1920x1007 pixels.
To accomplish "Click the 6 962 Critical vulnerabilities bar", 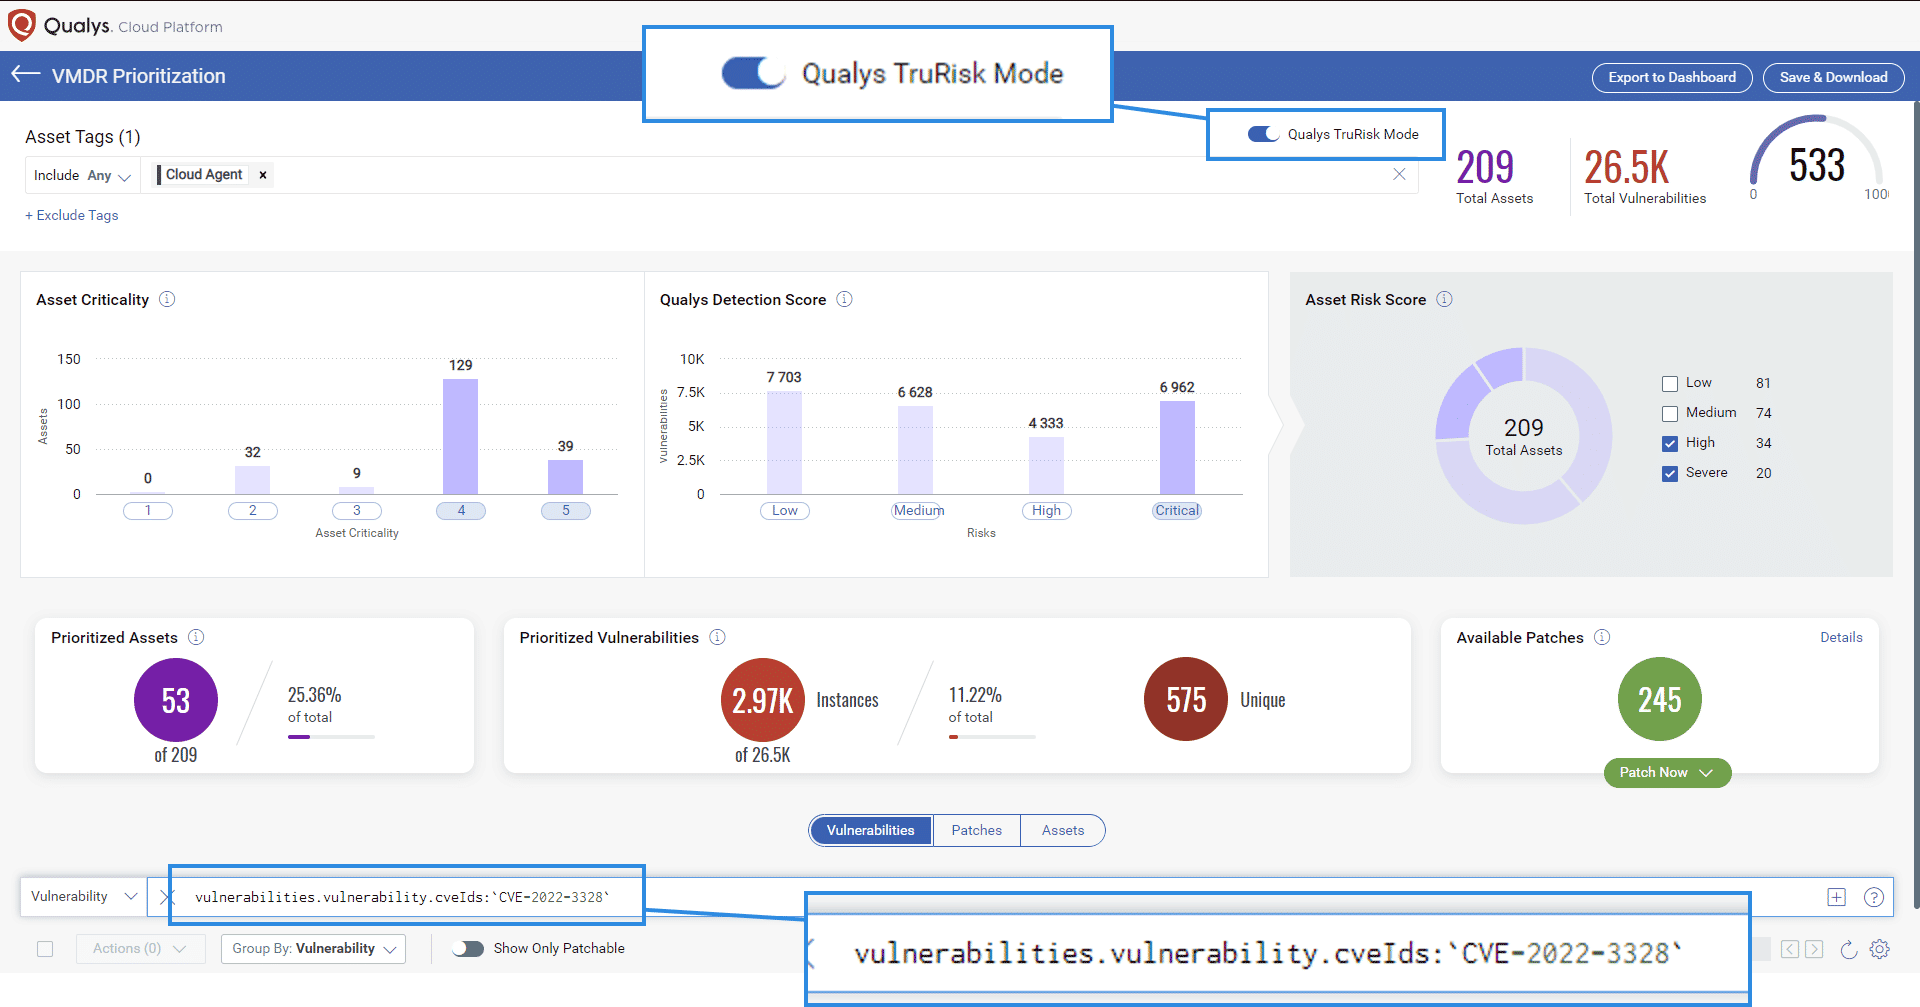I will (x=1177, y=447).
